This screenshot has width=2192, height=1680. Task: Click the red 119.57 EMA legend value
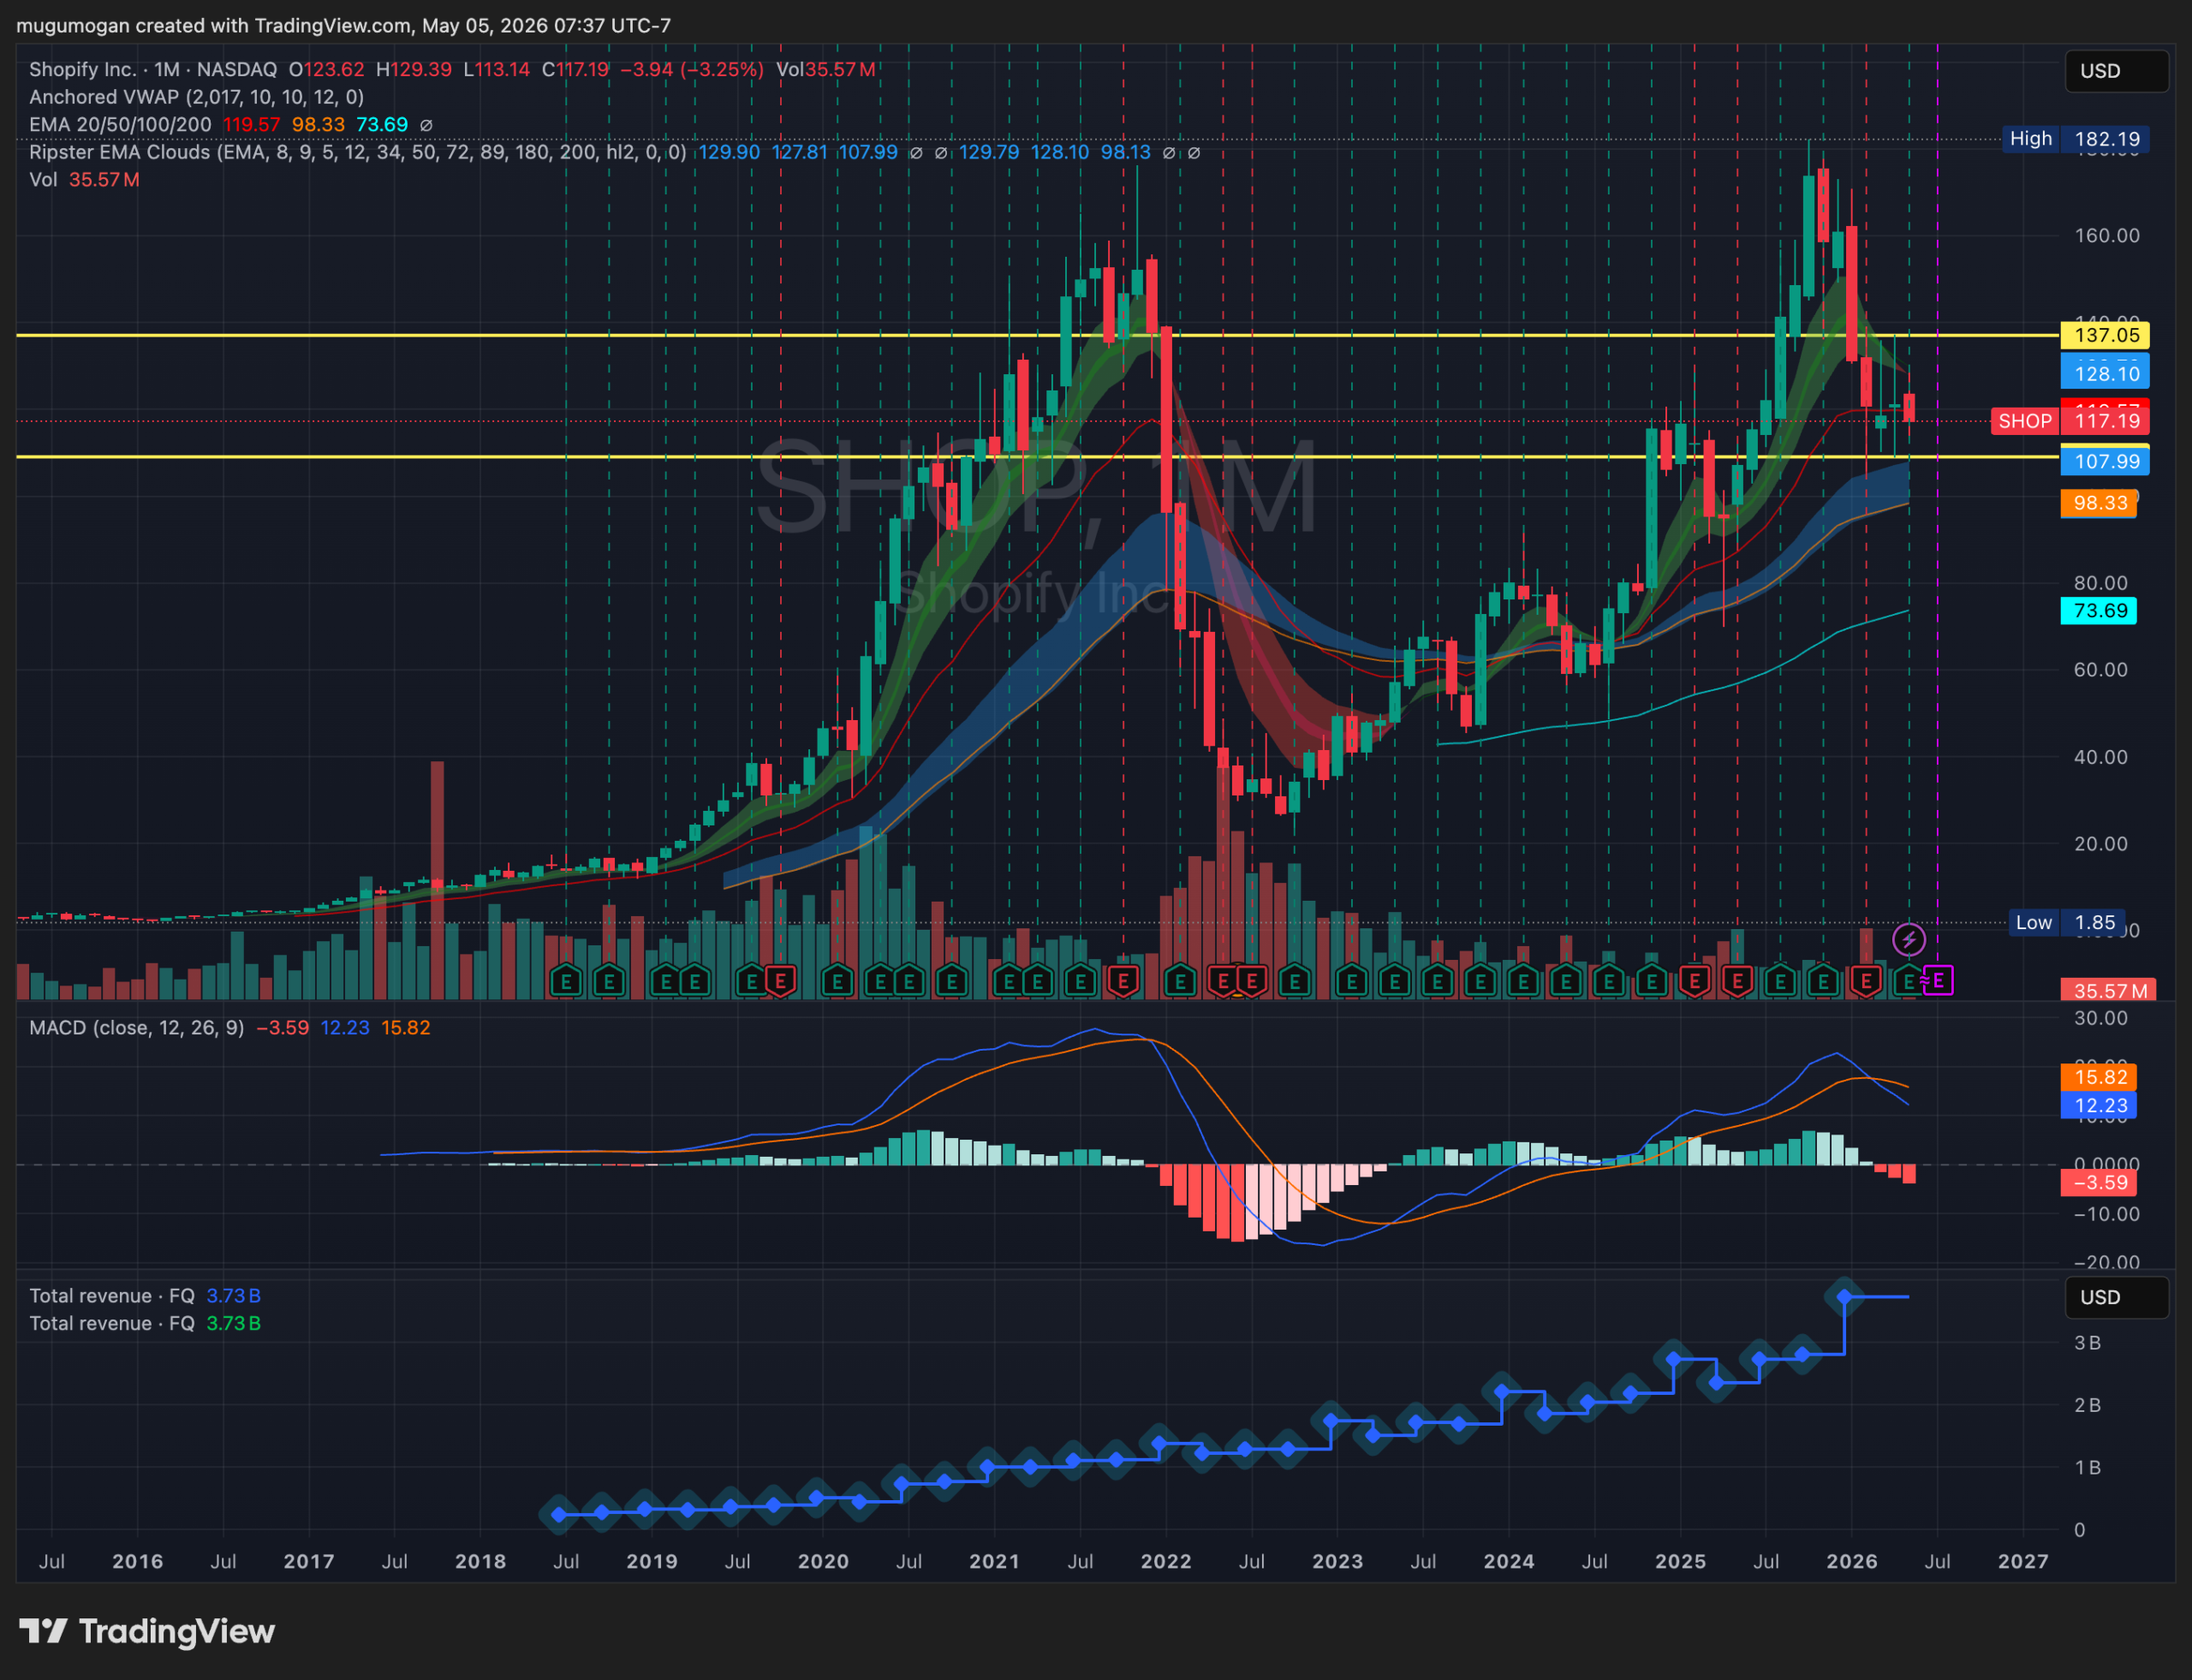pos(251,125)
